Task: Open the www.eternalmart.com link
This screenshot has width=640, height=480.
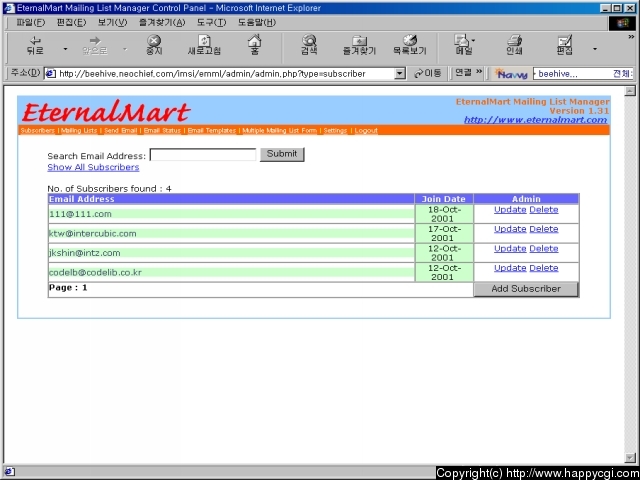Action: 536,120
